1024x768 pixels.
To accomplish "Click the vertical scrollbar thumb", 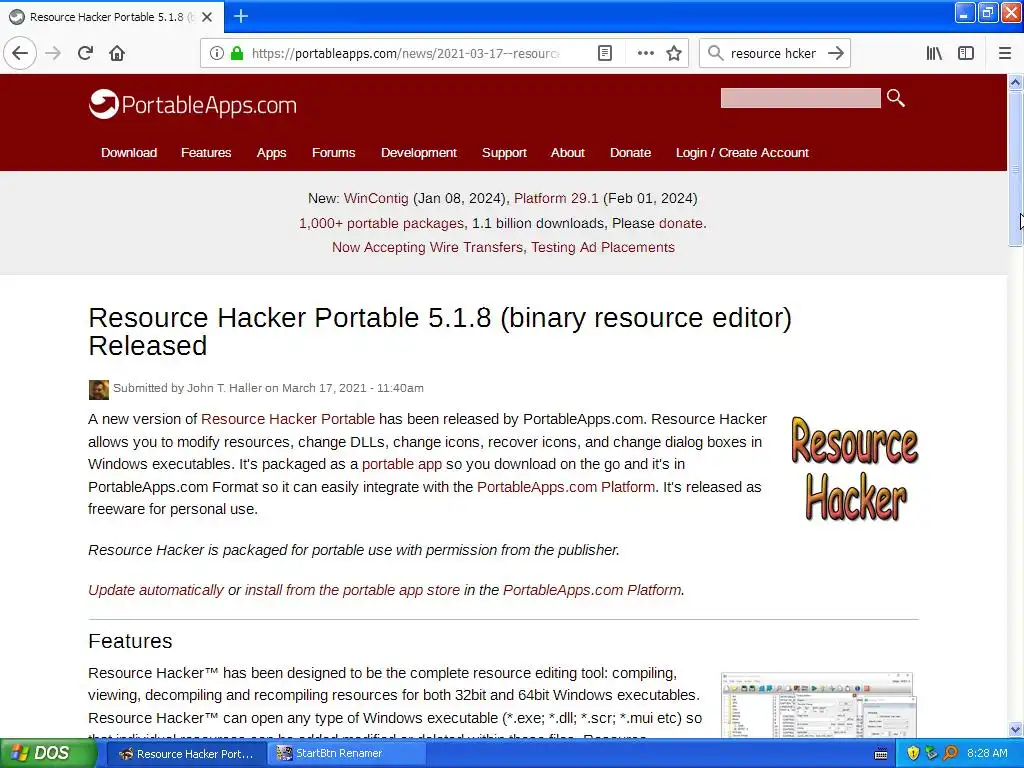I will click(x=1015, y=168).
